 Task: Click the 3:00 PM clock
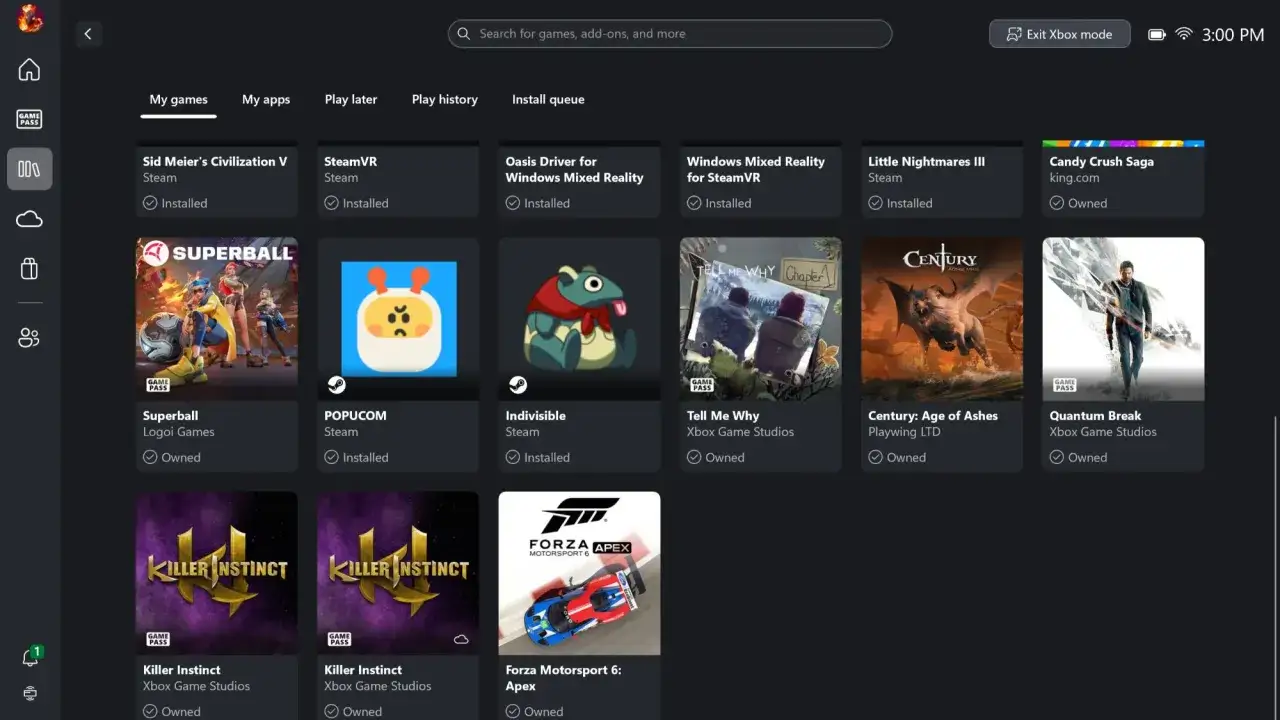[1233, 34]
